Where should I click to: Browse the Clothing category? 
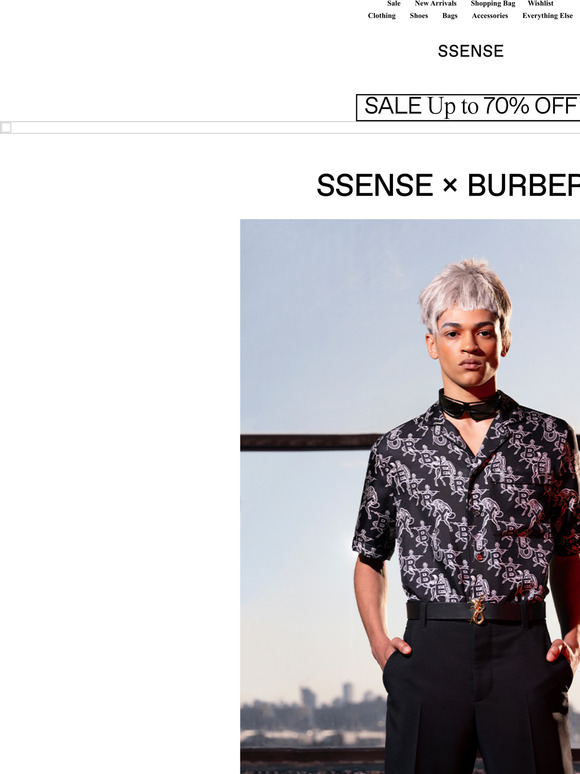click(382, 16)
